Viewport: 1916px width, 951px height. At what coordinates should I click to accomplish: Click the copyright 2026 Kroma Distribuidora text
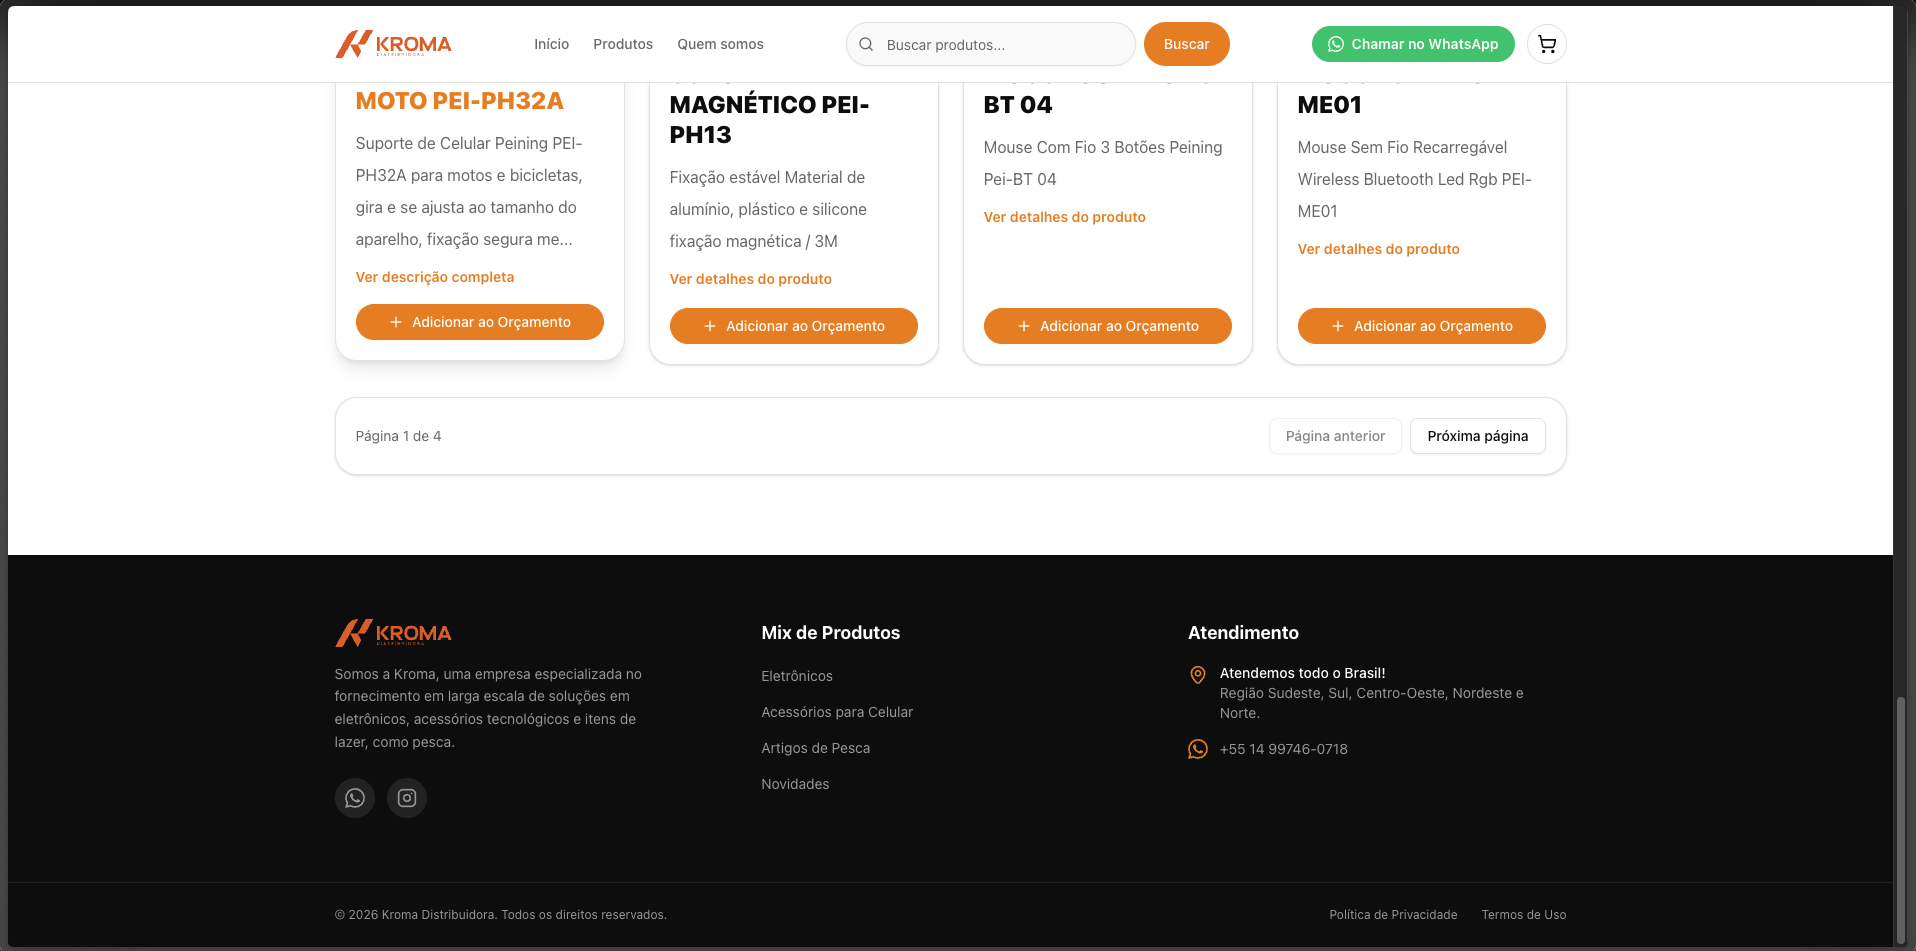(501, 915)
